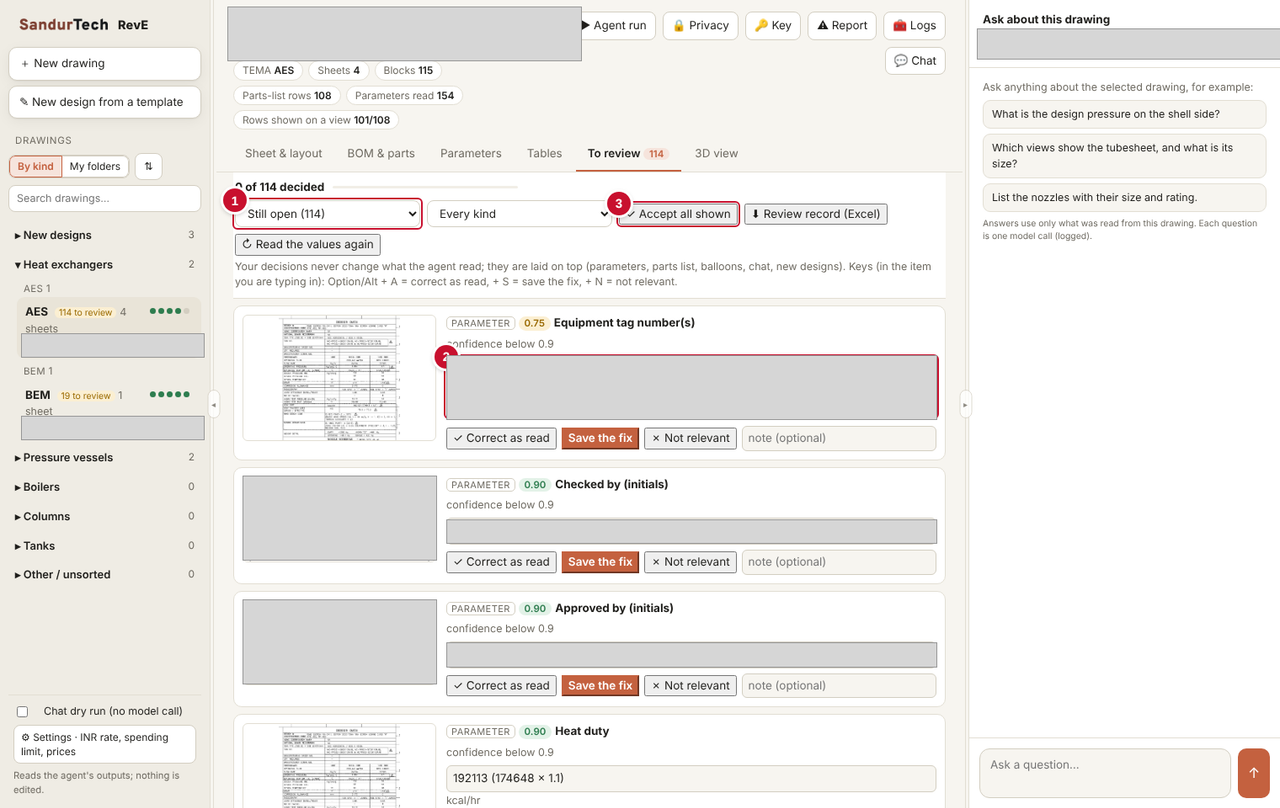The width and height of the screenshot is (1280, 808).
Task: Open the Every kind filter dropdown
Action: [x=519, y=214]
